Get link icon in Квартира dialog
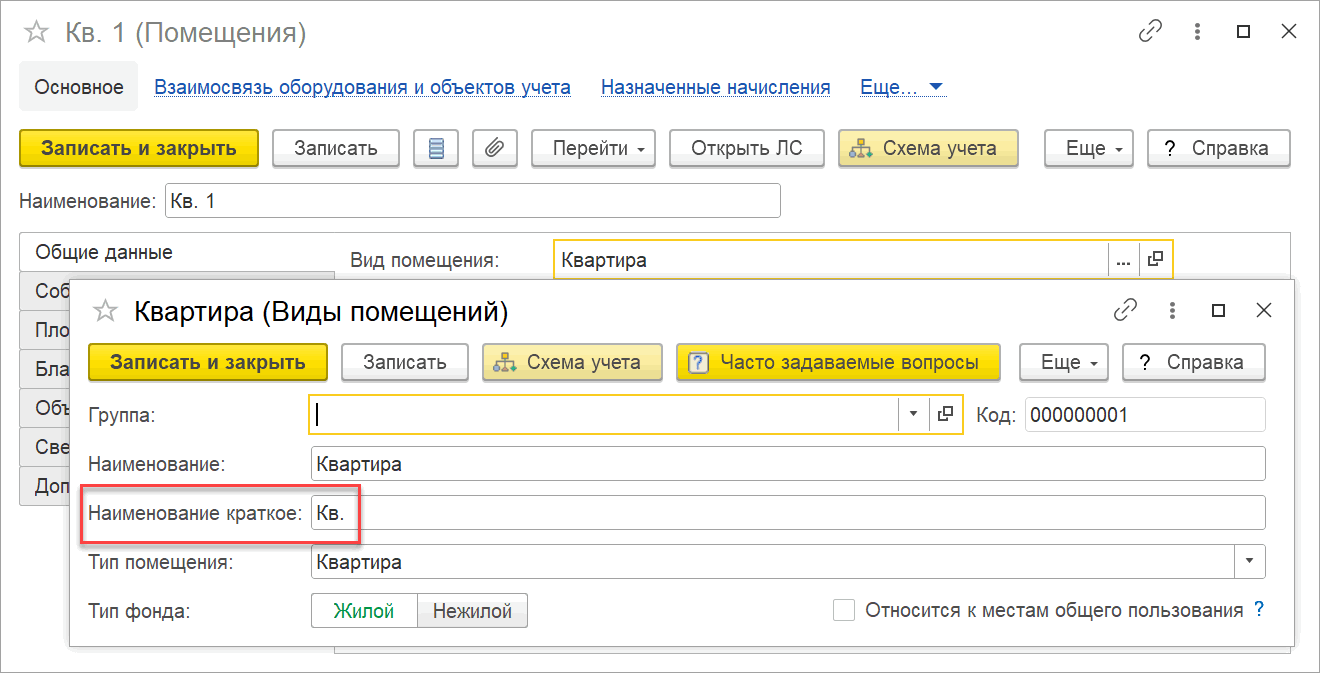 coord(1125,311)
